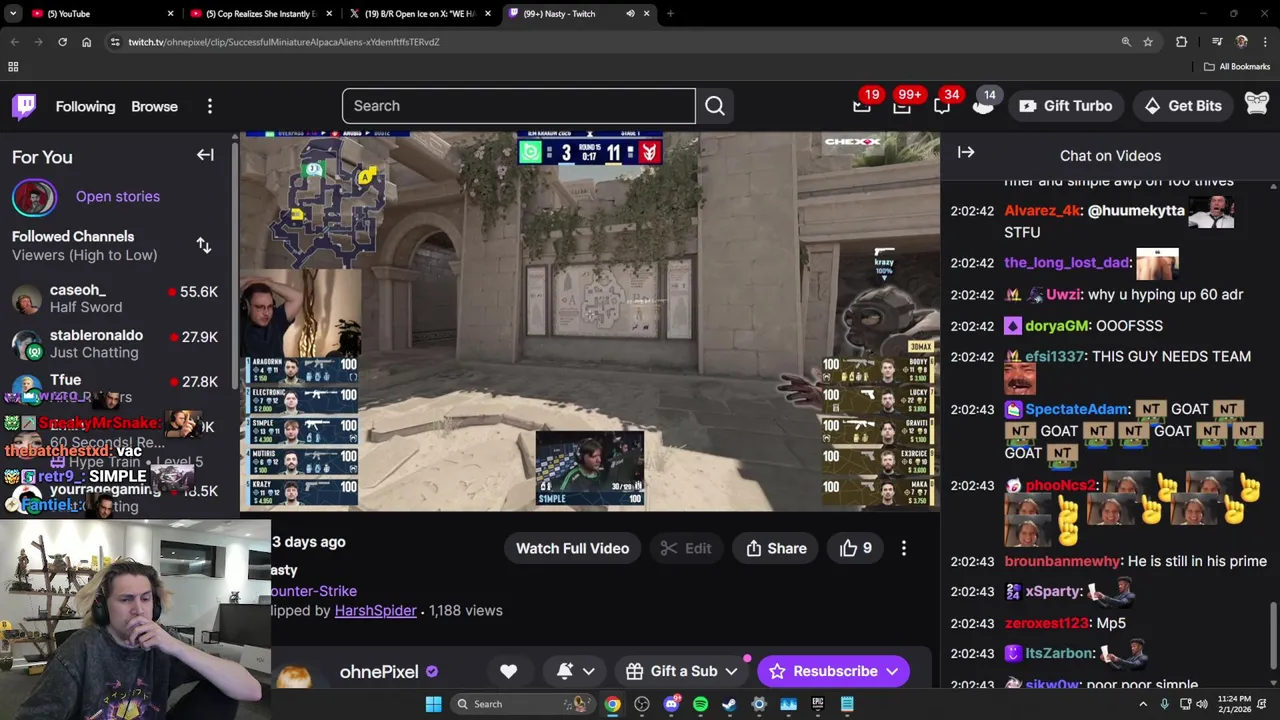Reload the current page

click(62, 42)
